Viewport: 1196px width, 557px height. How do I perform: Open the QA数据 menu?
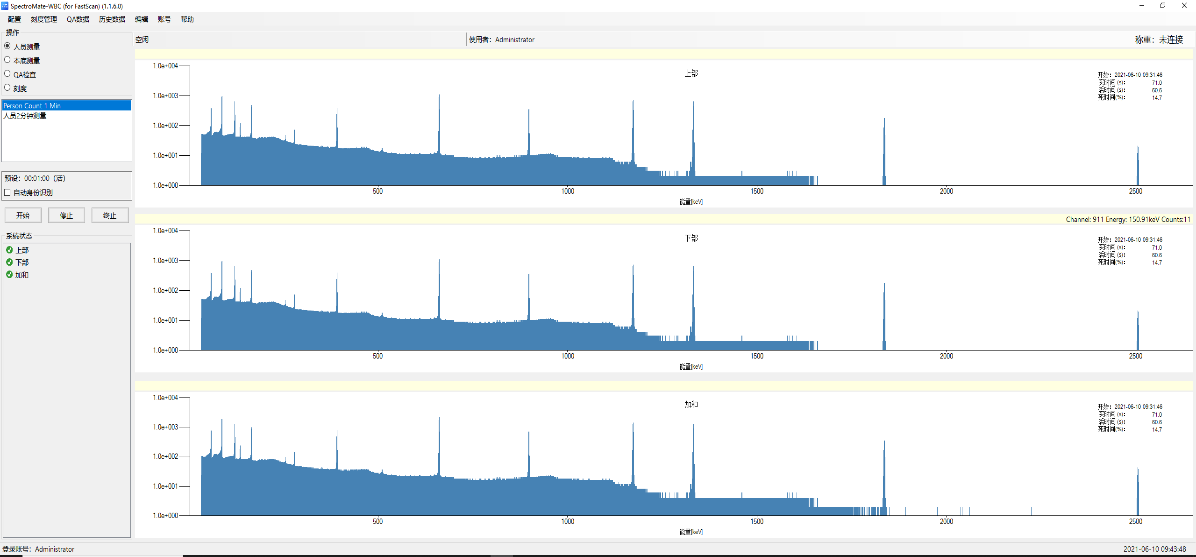[x=77, y=19]
